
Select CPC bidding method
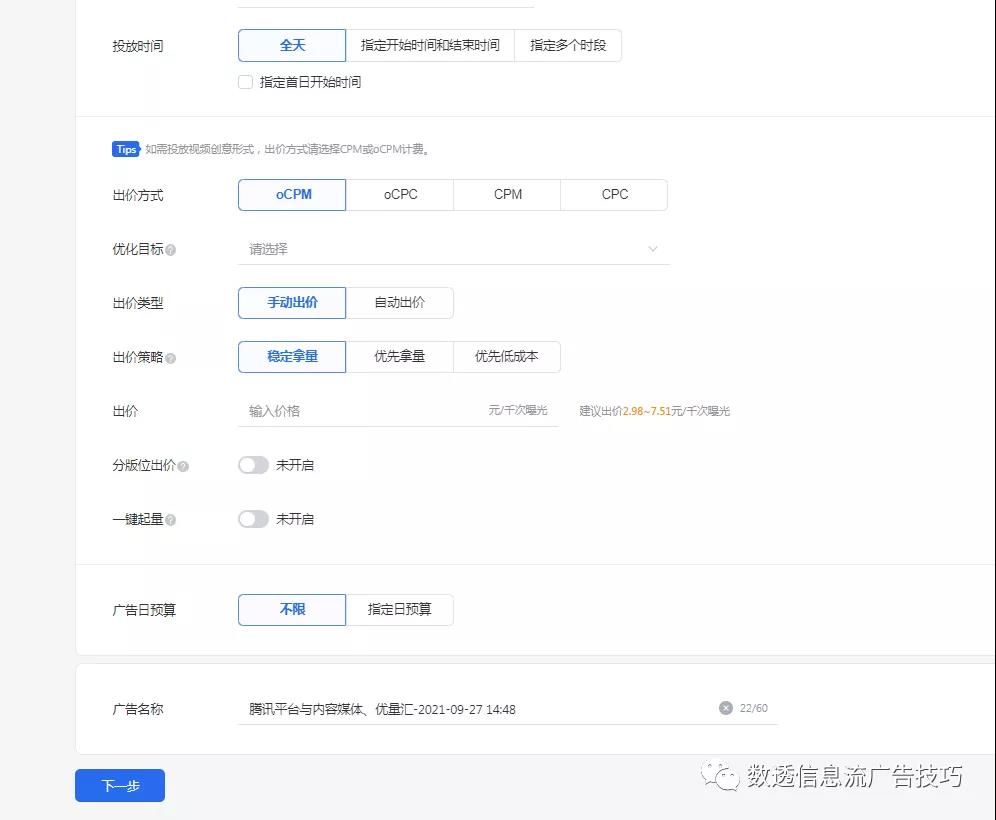coord(614,194)
